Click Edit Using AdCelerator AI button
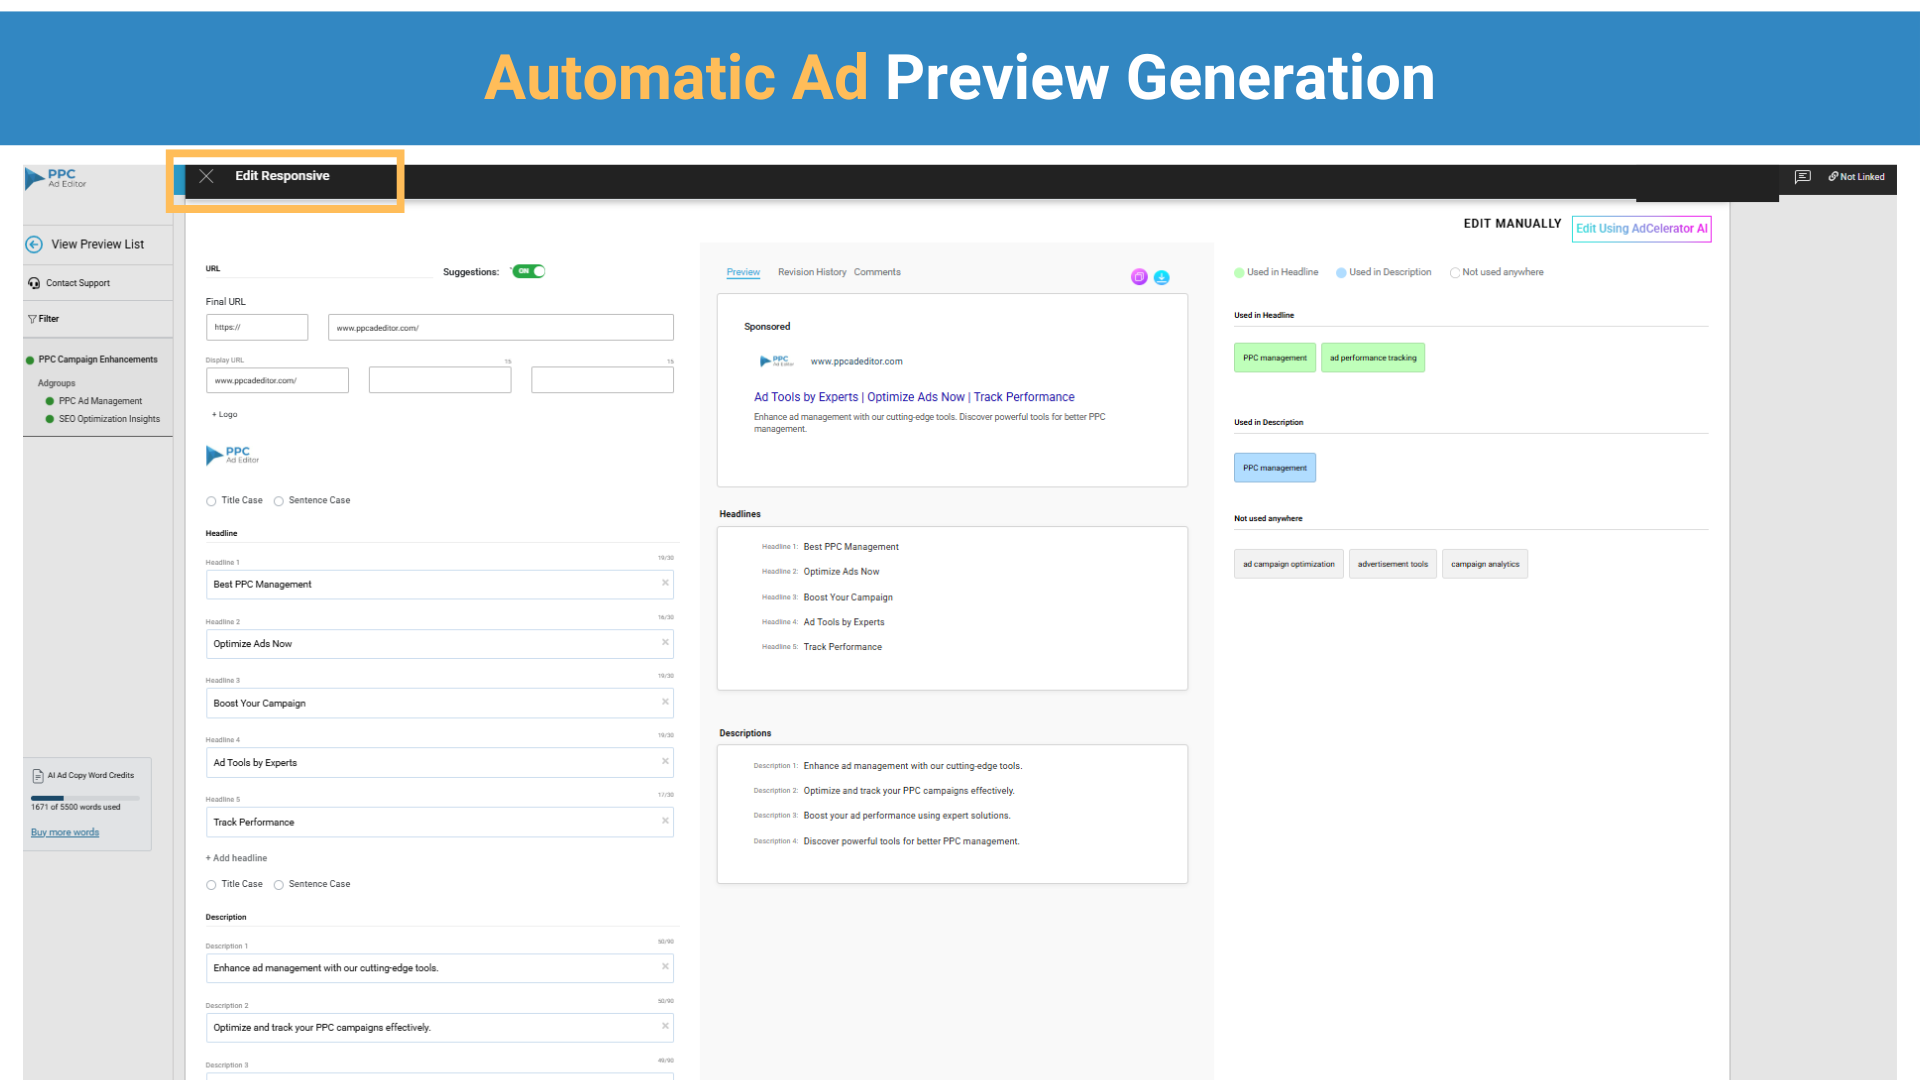Viewport: 1920px width, 1080px height. 1641,229
